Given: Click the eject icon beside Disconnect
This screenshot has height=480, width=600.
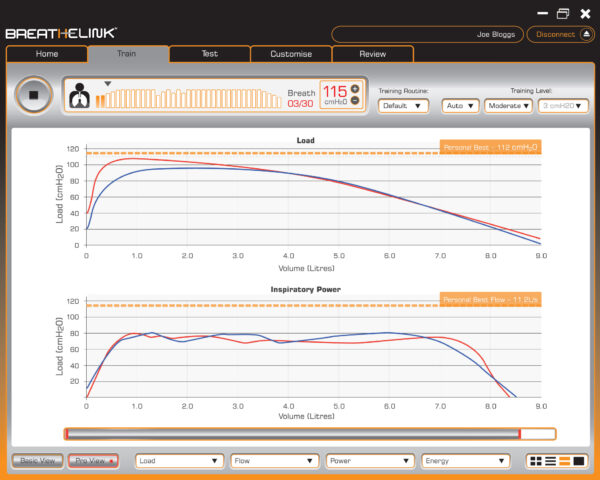Looking at the screenshot, I should pyautogui.click(x=586, y=34).
